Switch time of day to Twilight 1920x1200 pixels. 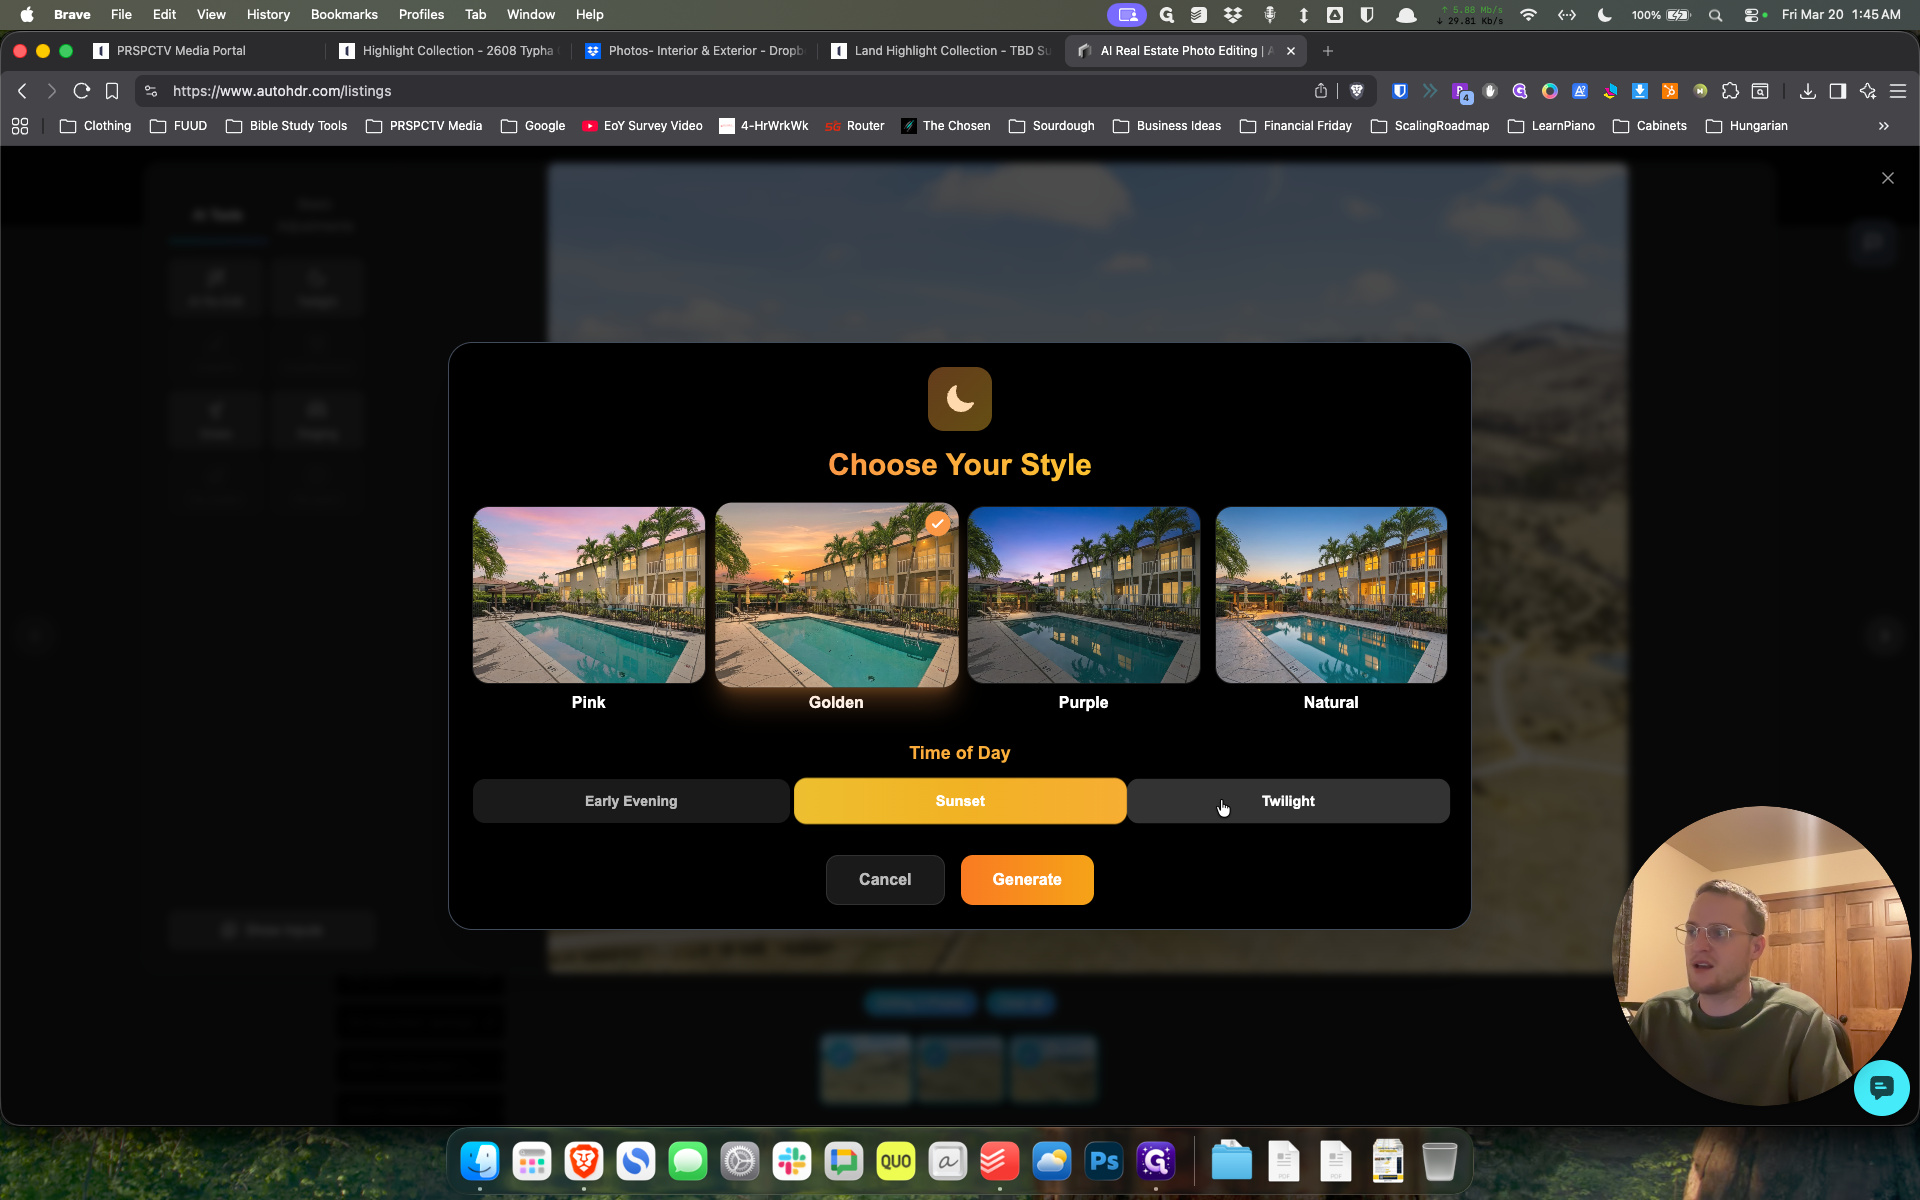[1288, 801]
